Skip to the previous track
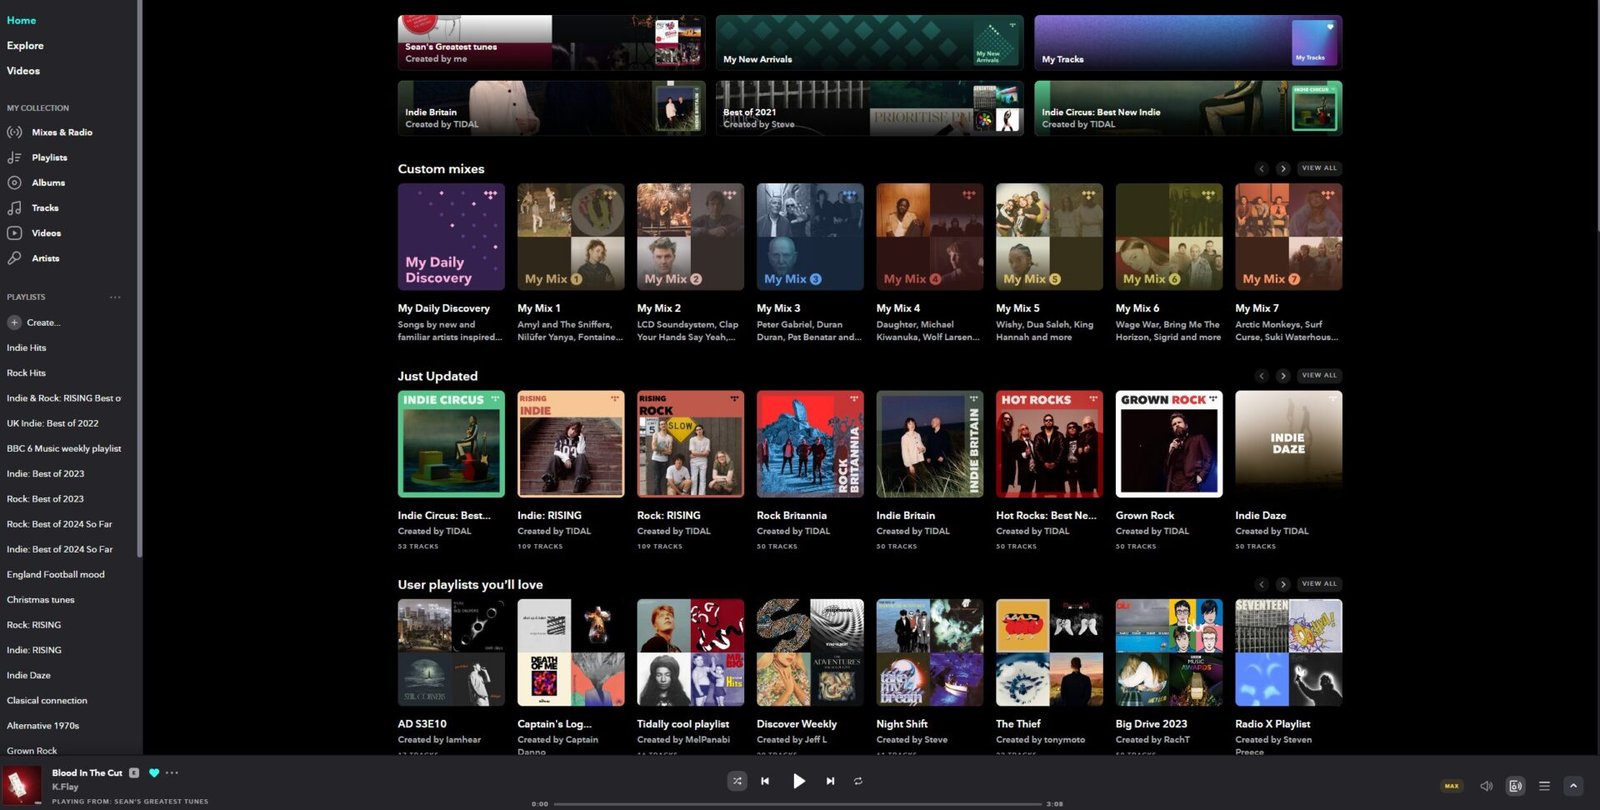Viewport: 1600px width, 810px height. click(765, 781)
